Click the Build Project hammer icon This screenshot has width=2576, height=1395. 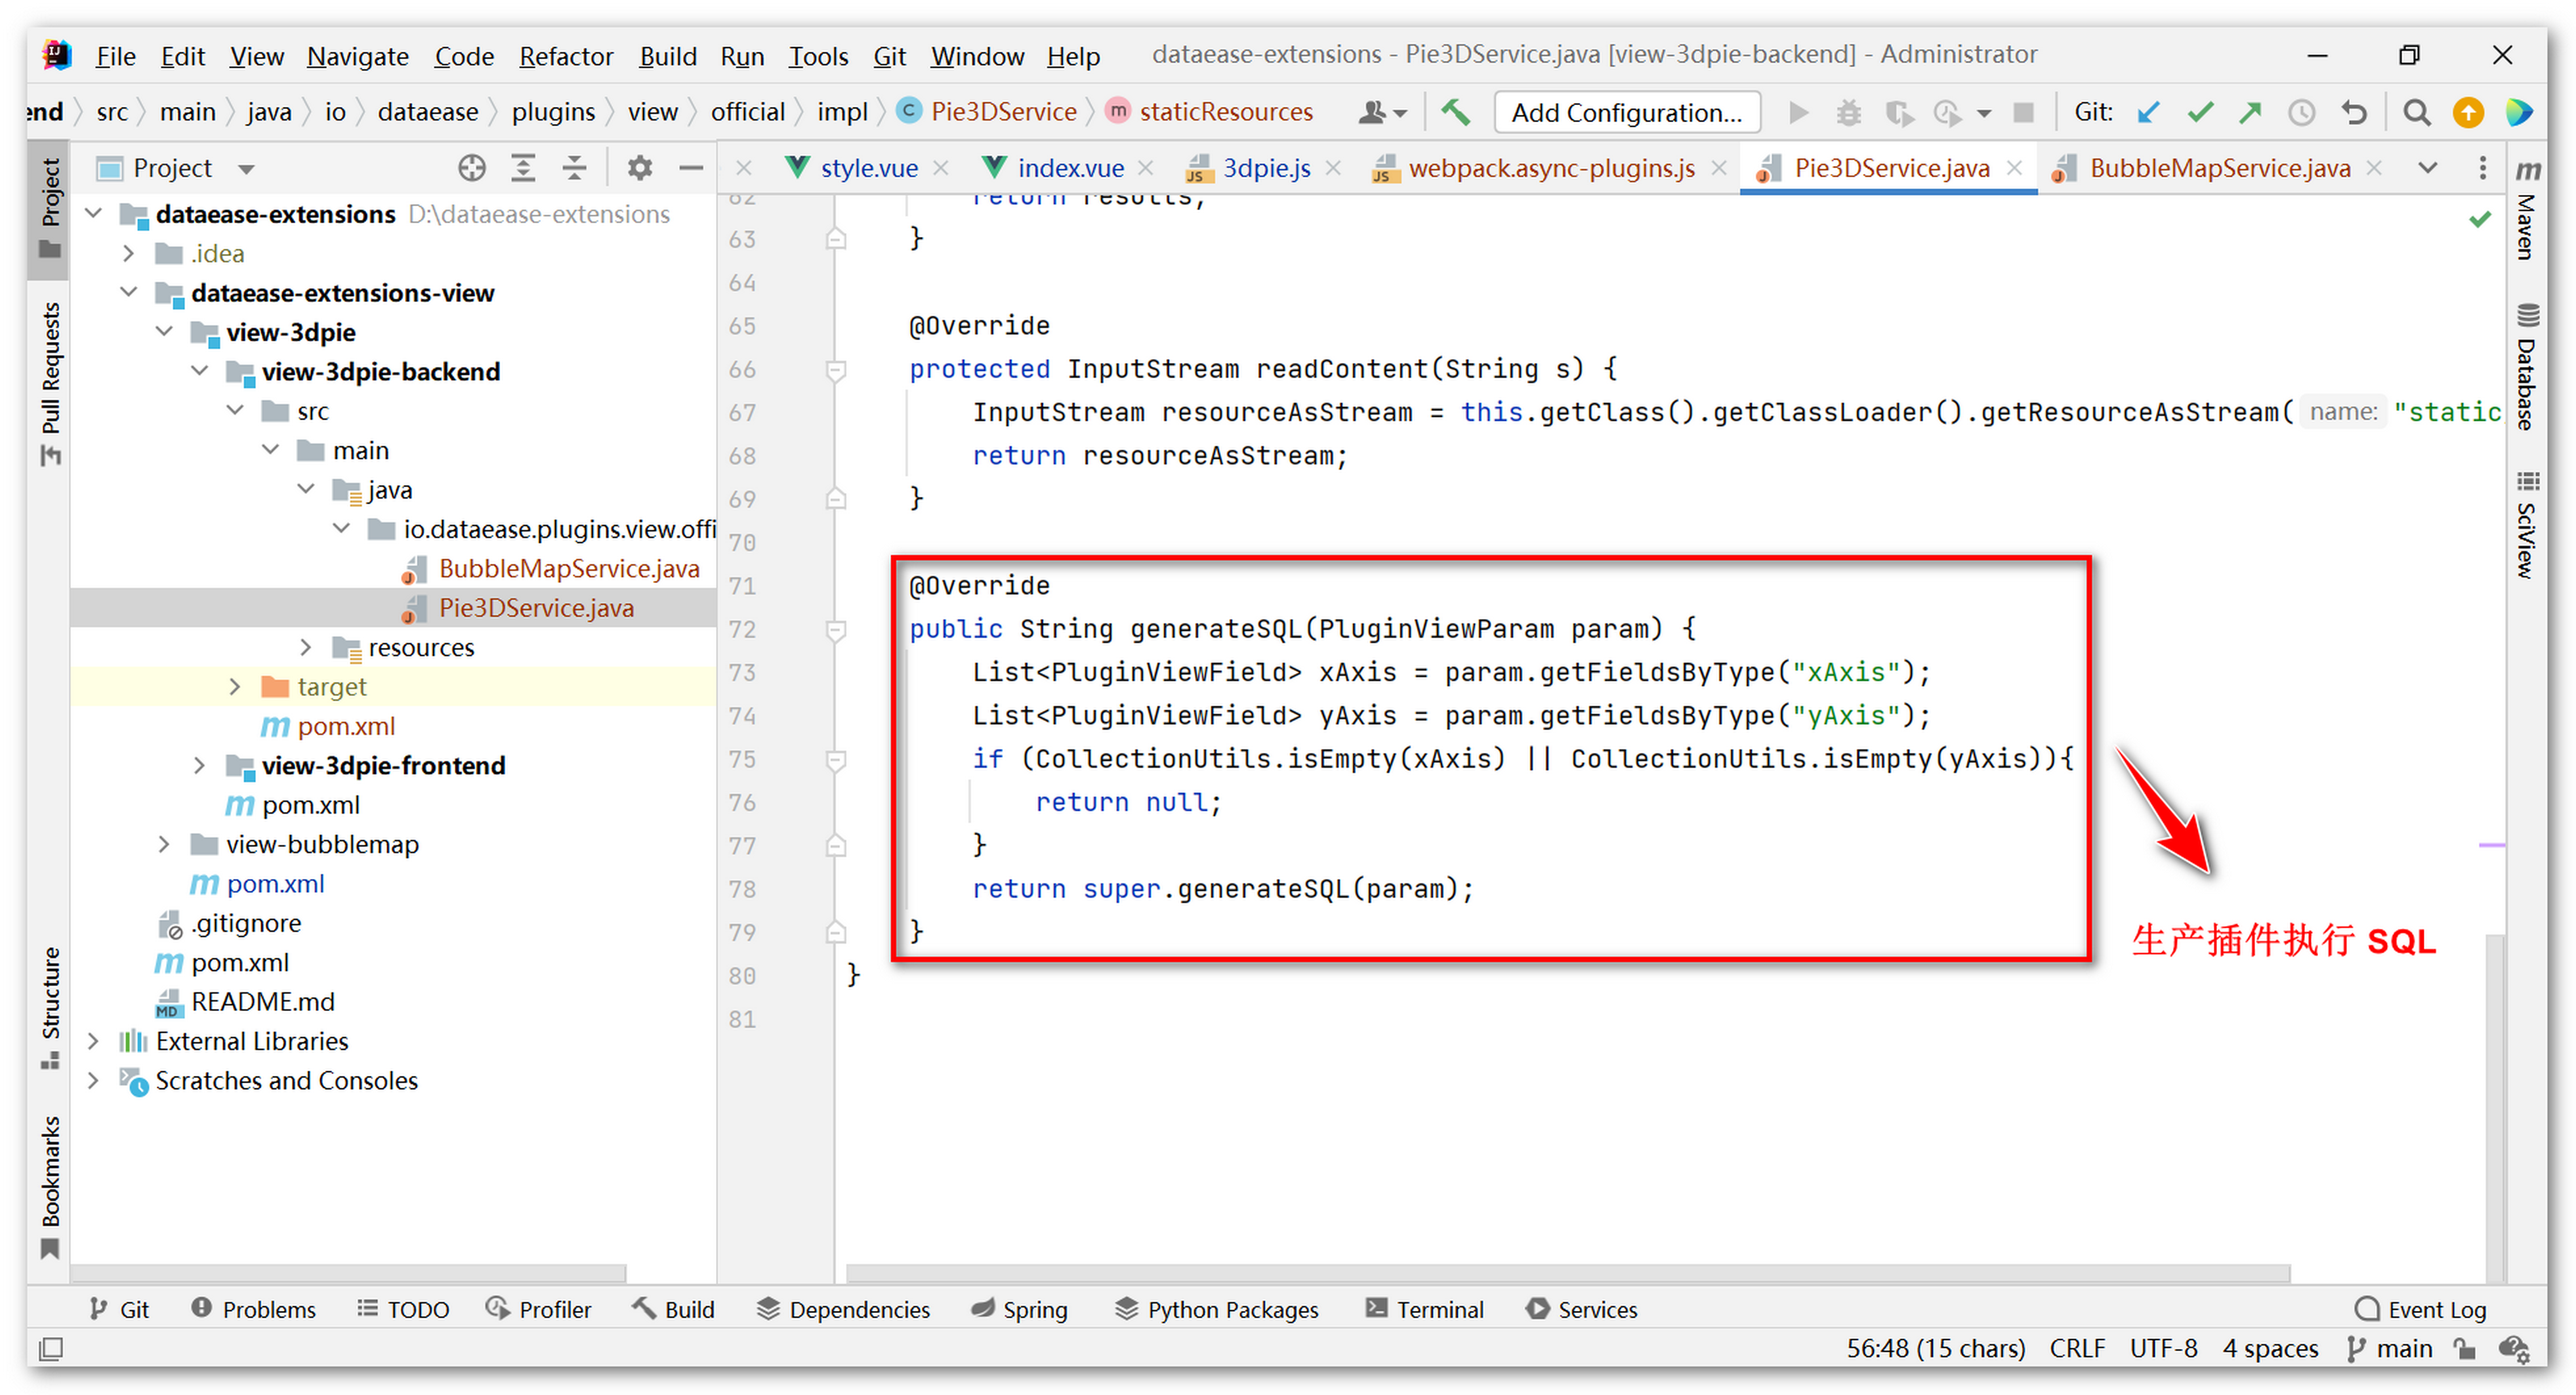[1456, 112]
